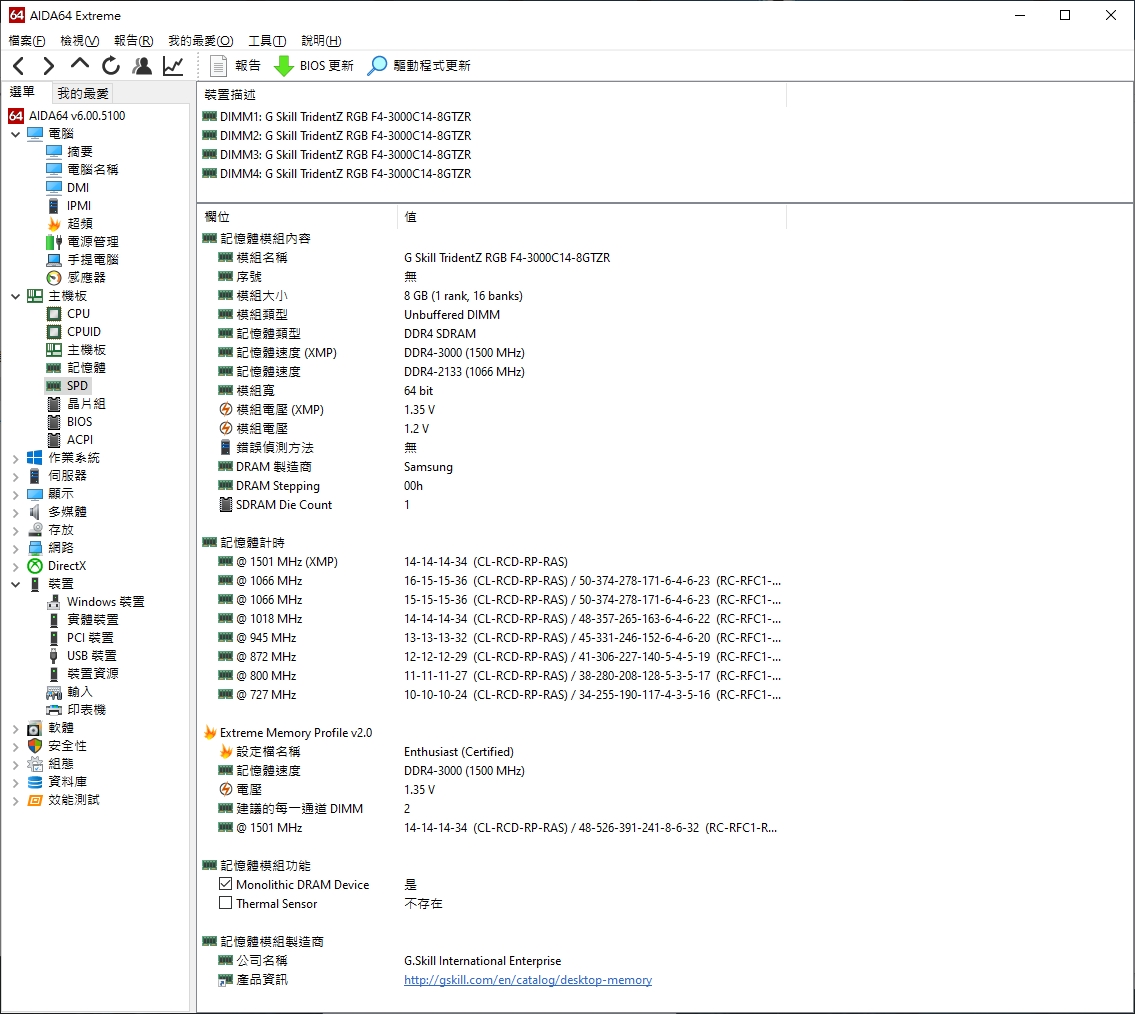Screen dimensions: 1135x1014
Task: Click the BIOS 更新 toolbar button label
Action: 326,66
